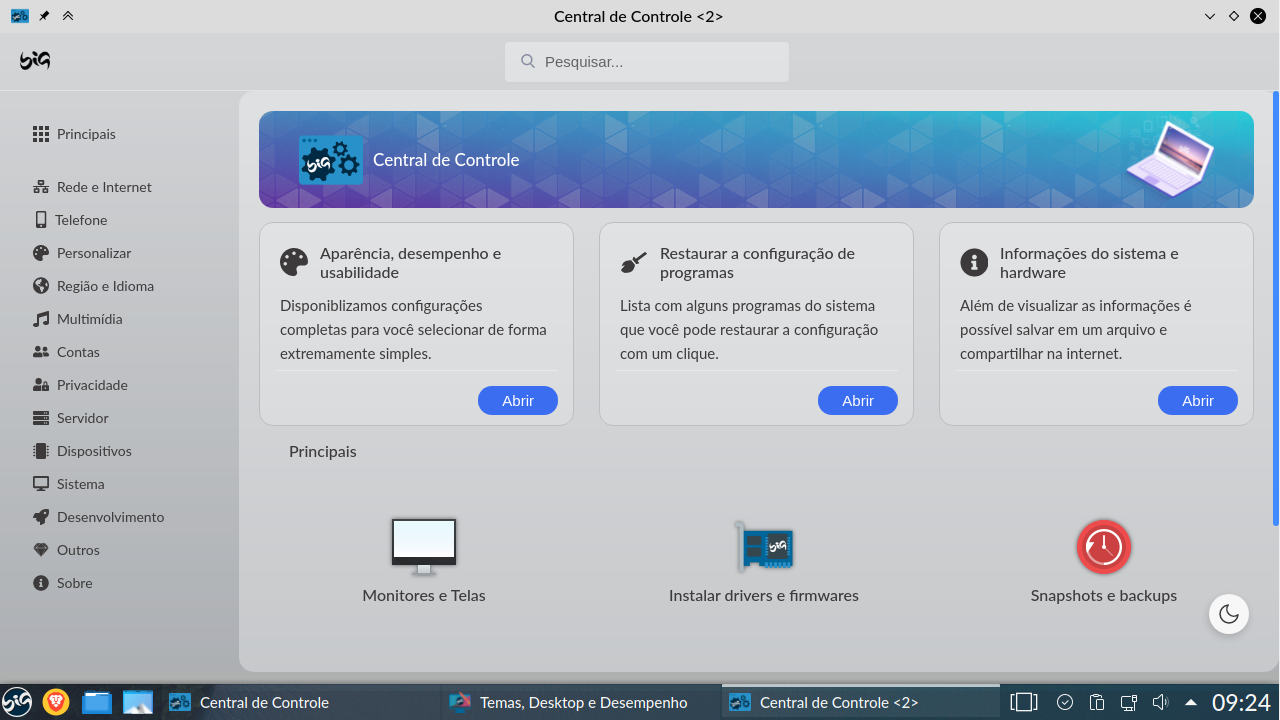Open the Privacidade settings category

(x=92, y=384)
